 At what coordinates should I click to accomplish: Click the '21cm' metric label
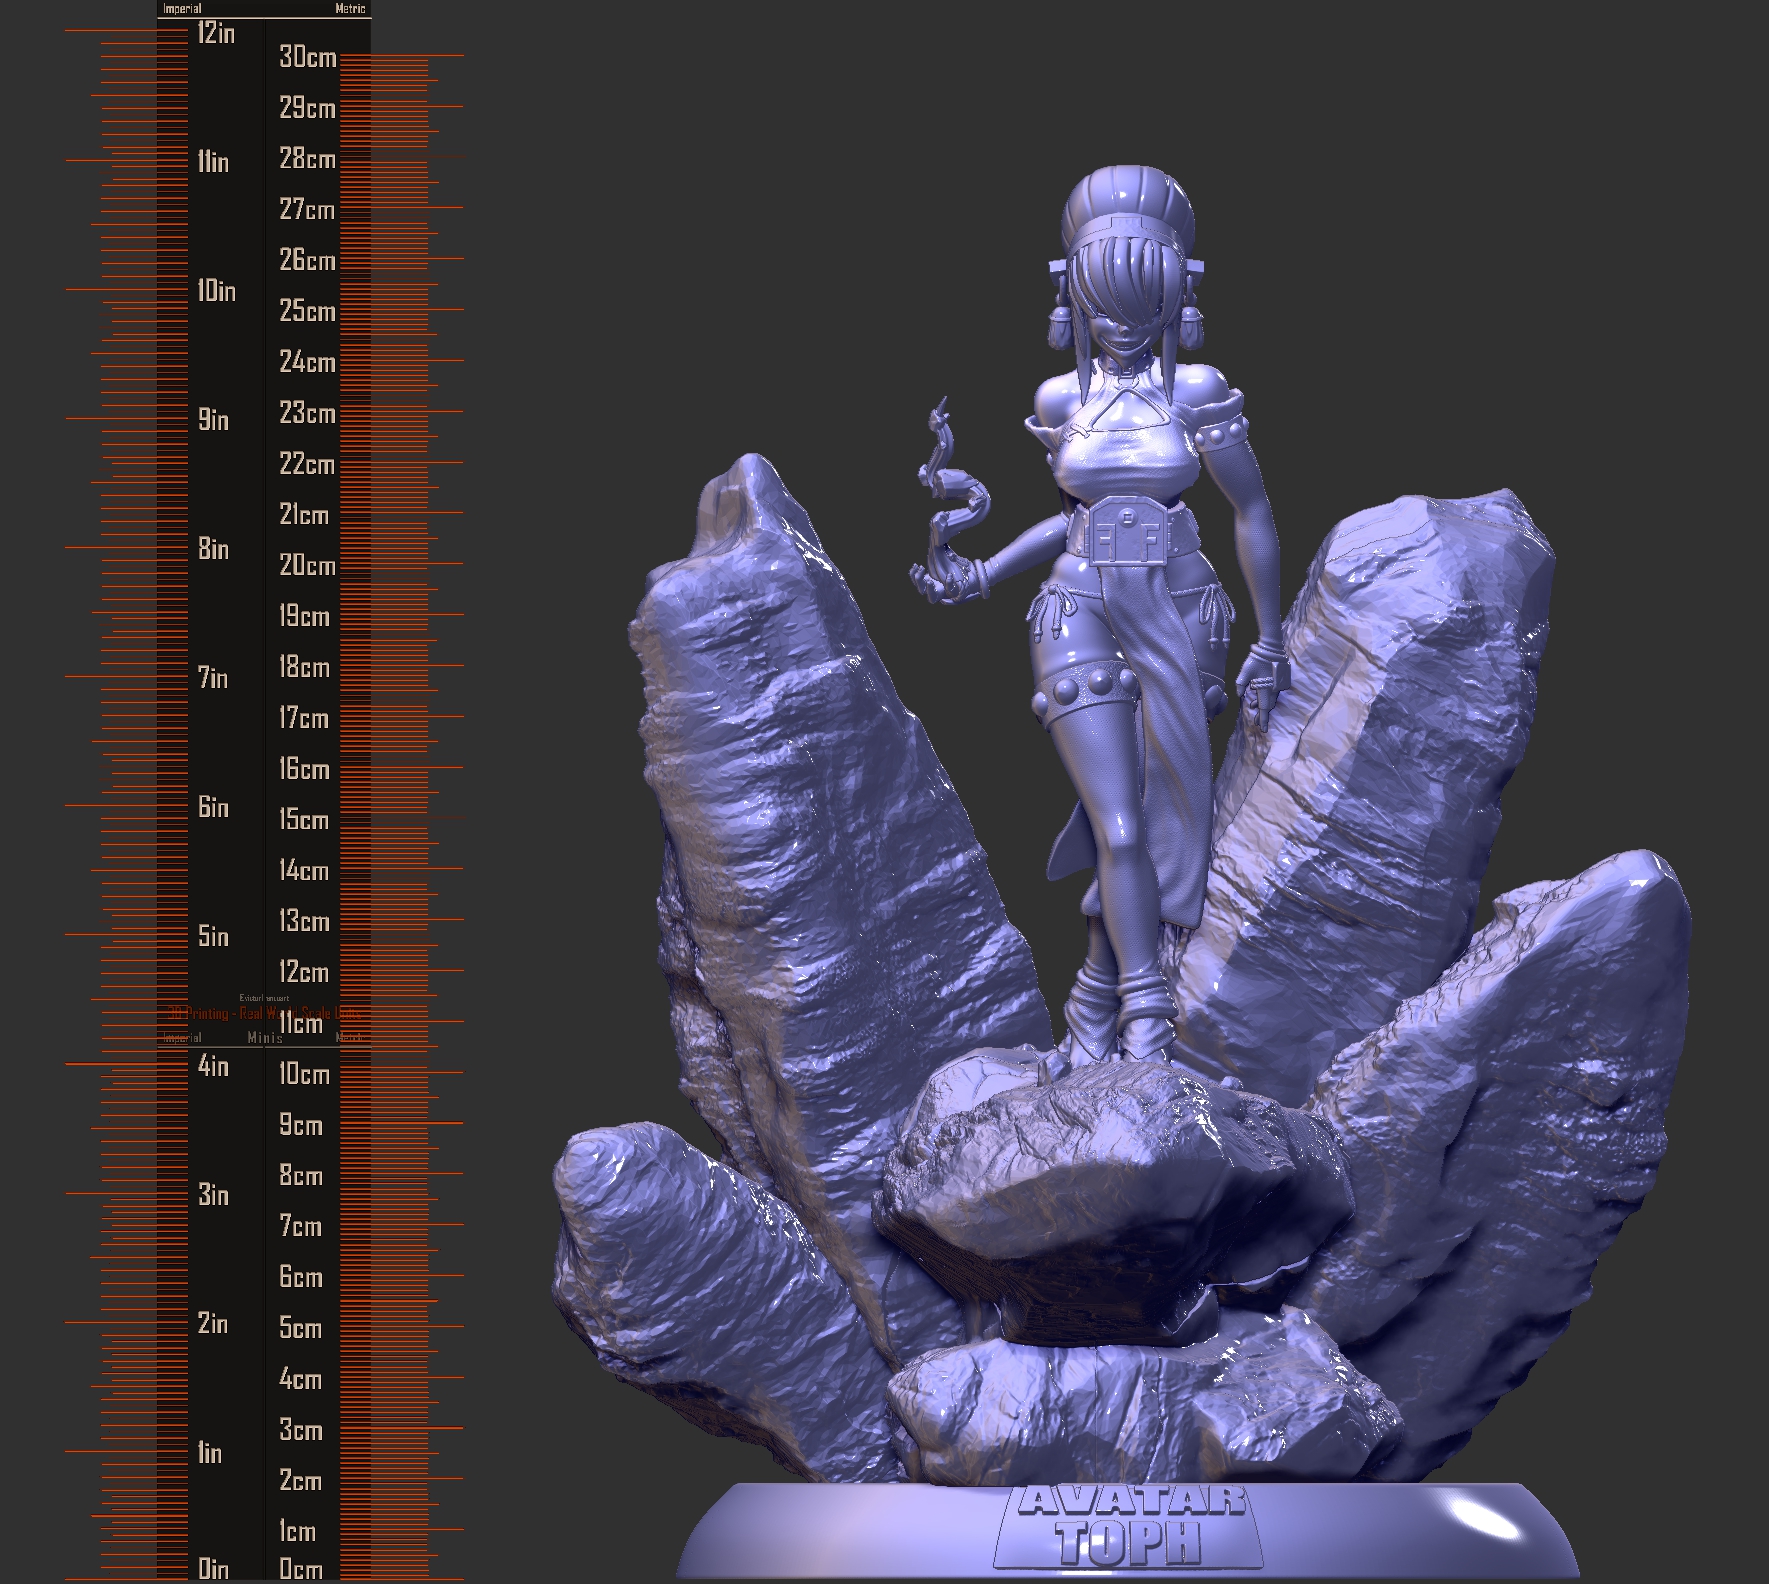point(304,515)
